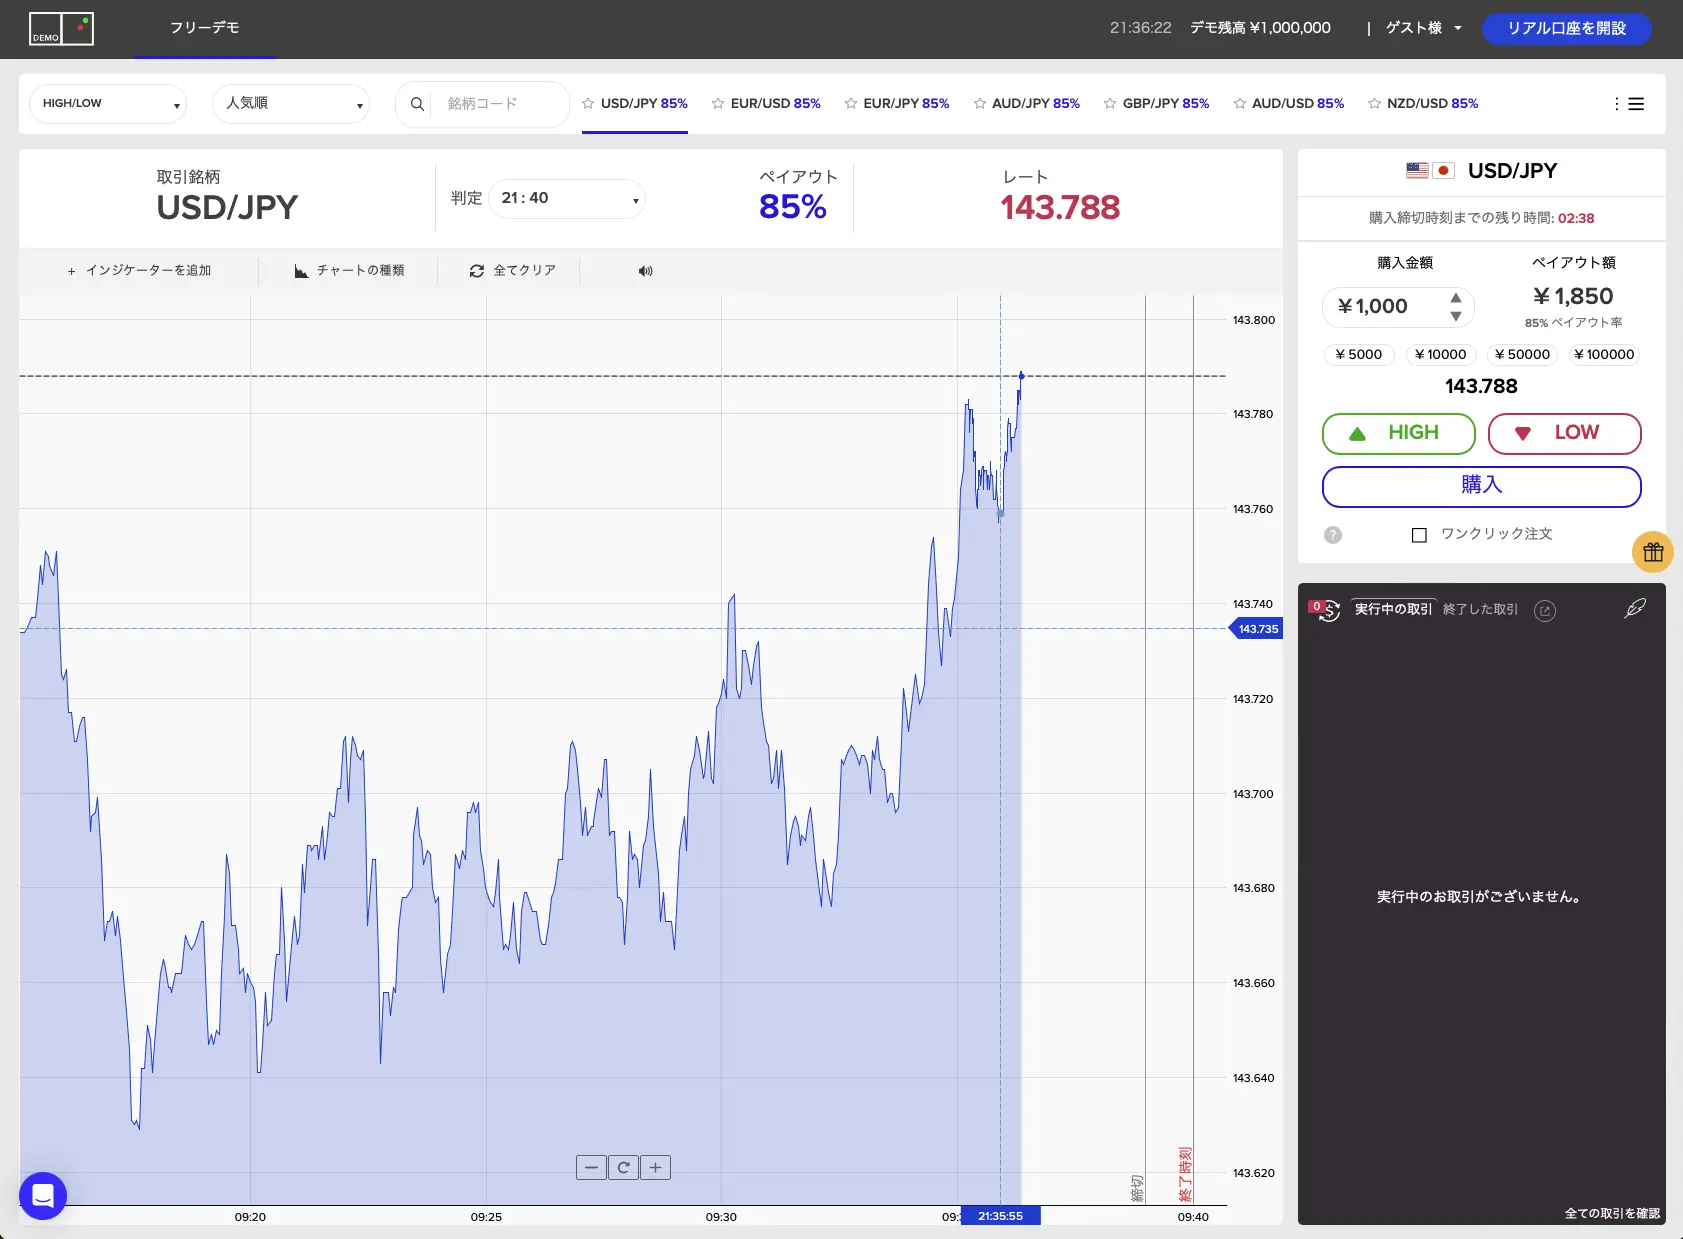Screen dimensions: 1683x1239
Task: Switch to the EUR/USD 85% tab
Action: pos(775,104)
